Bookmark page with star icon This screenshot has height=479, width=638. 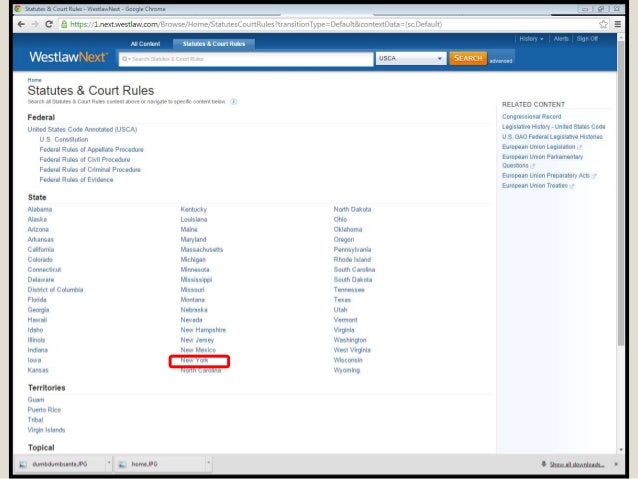603,24
